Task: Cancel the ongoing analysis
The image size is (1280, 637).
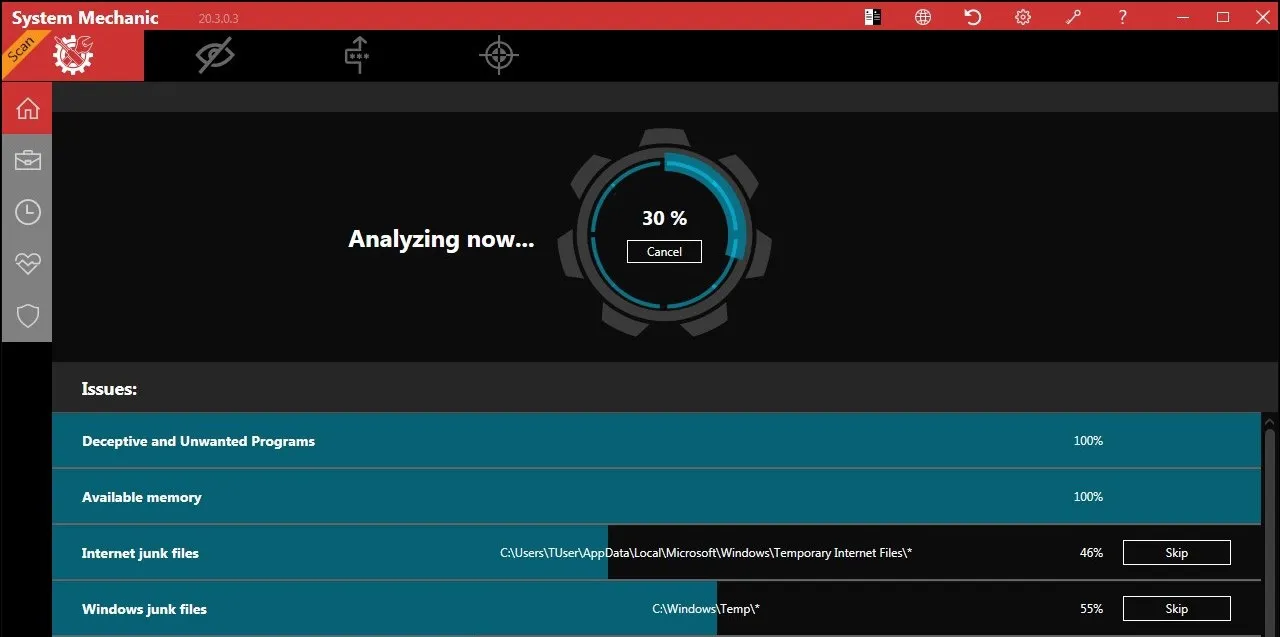Action: 664,252
